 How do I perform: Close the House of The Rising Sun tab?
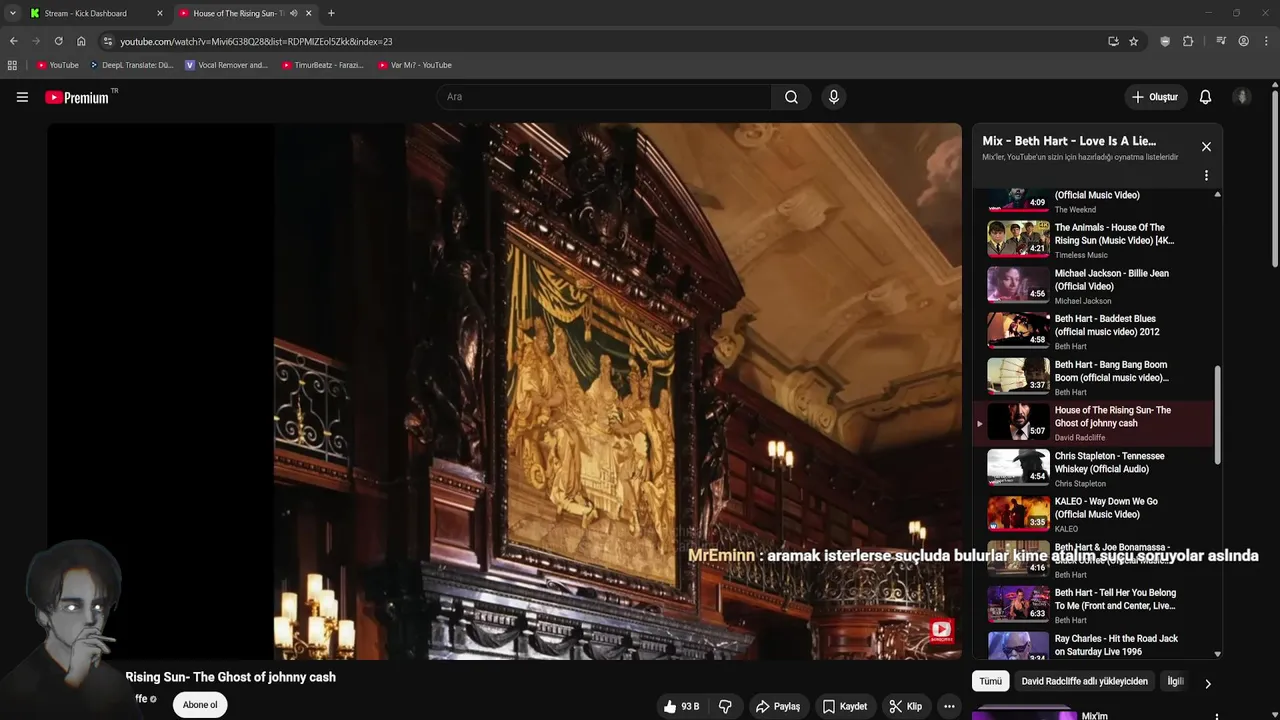tap(308, 13)
